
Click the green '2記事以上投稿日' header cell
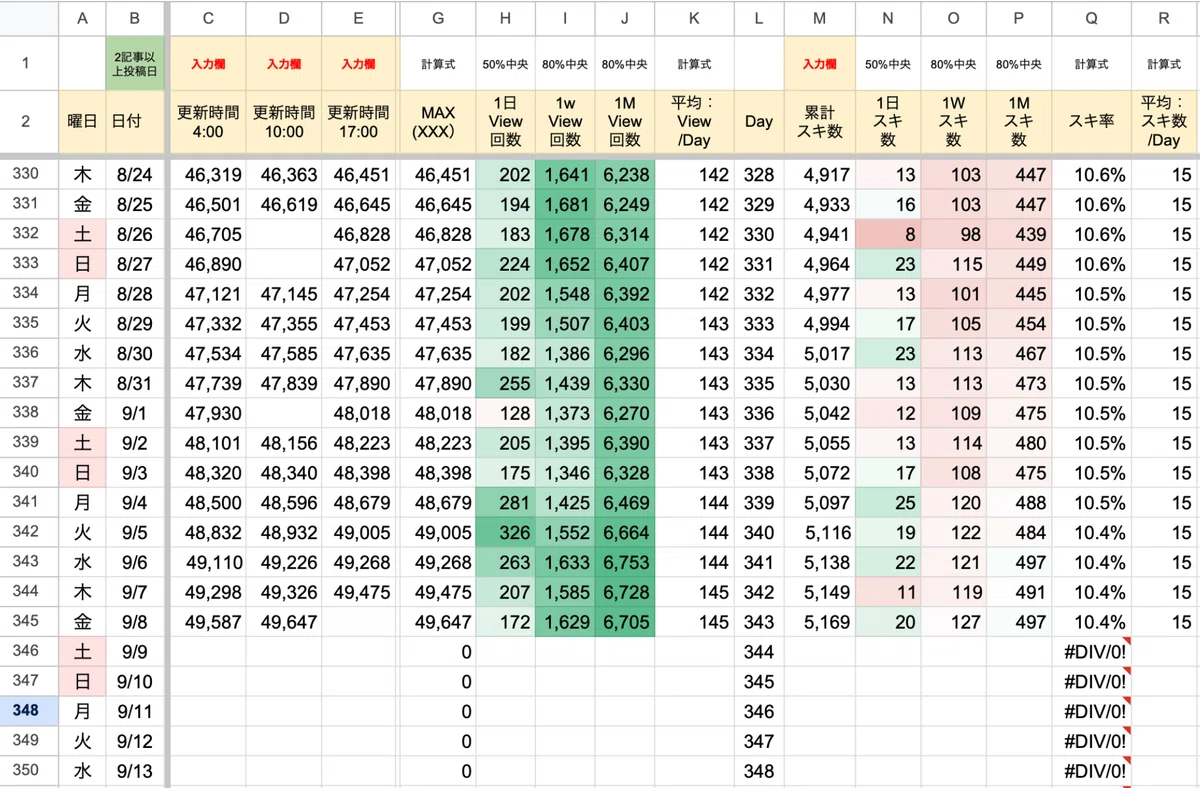[134, 63]
